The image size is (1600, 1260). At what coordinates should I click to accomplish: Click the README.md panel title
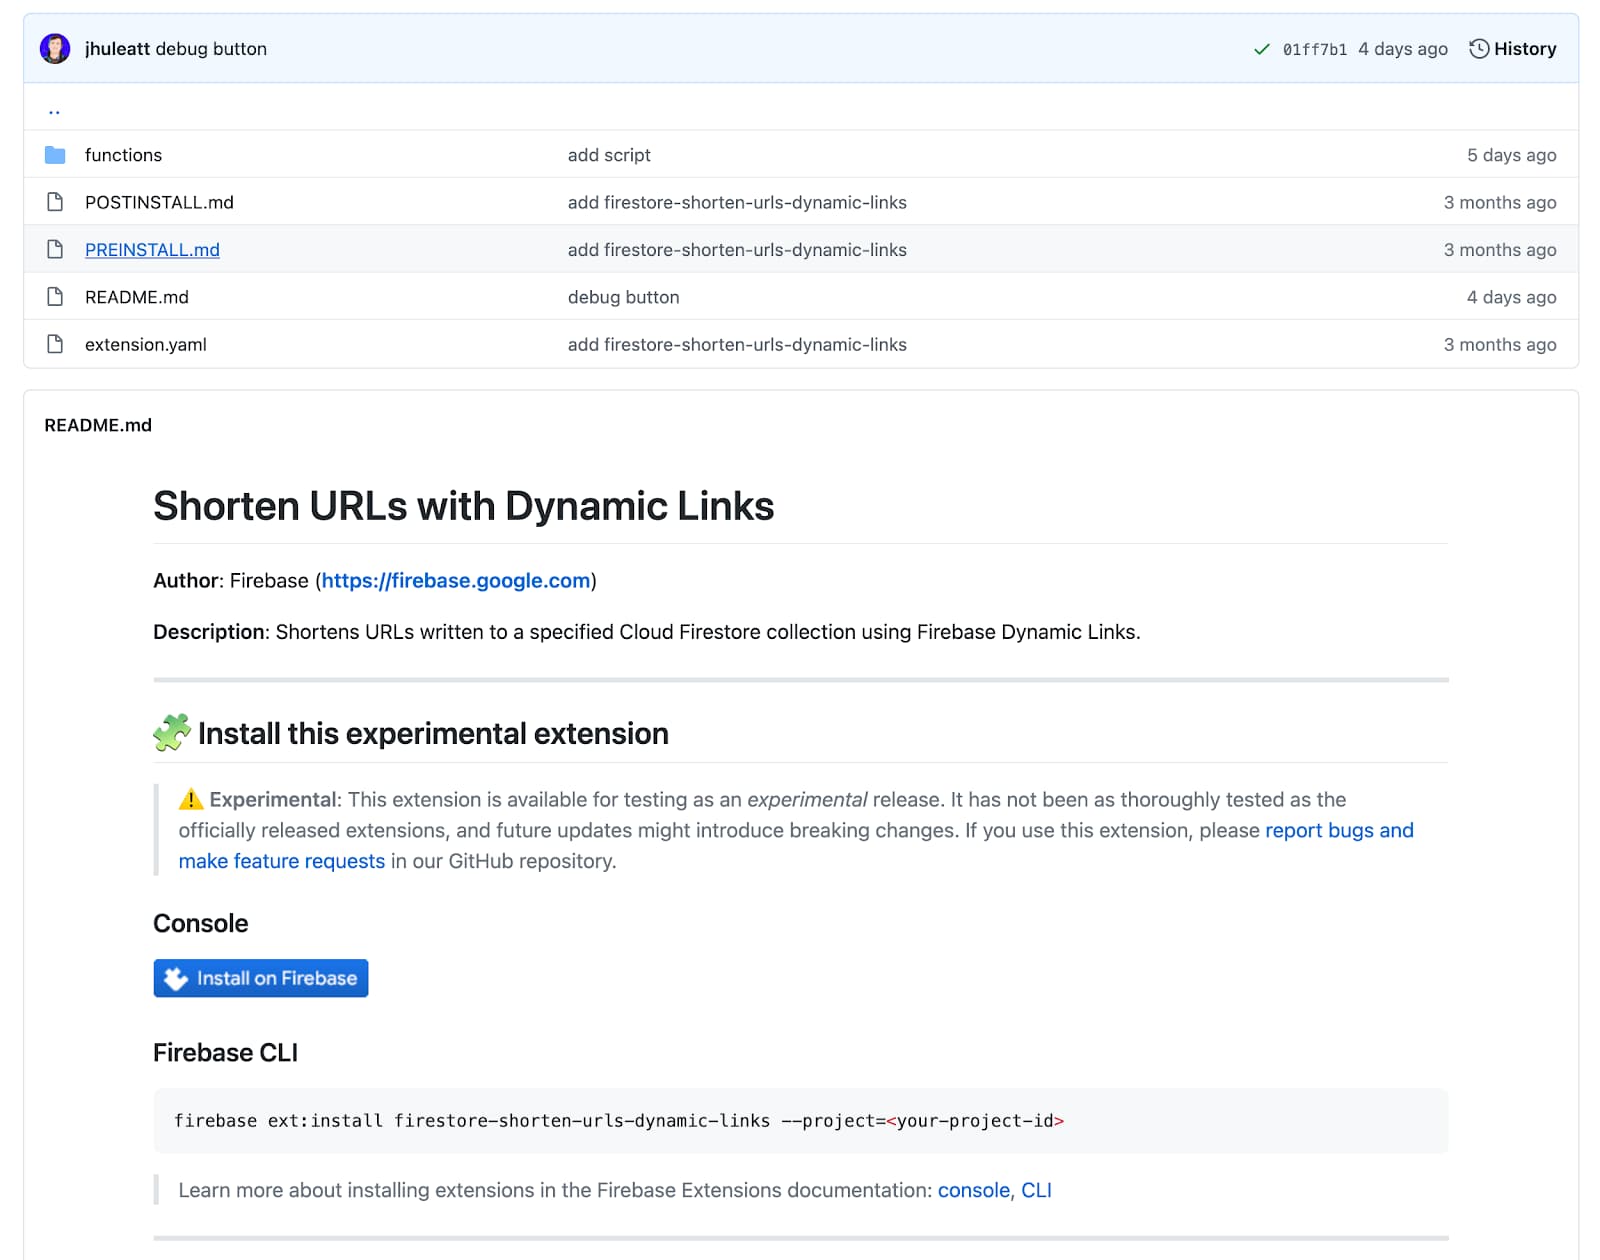(x=98, y=425)
